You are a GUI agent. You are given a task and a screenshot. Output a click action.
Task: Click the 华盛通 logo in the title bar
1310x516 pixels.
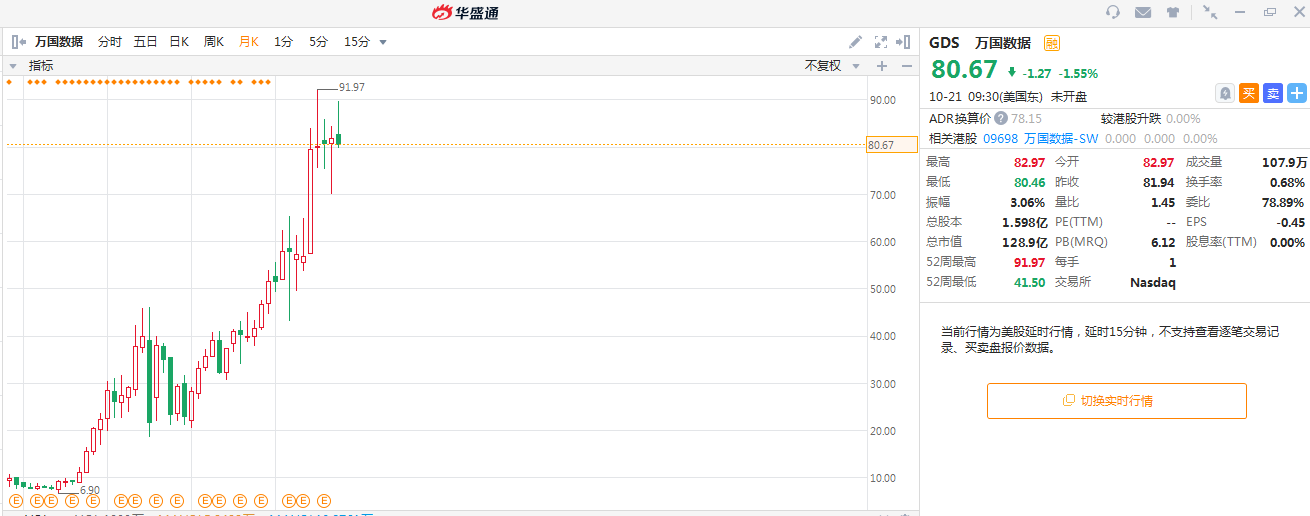click(x=465, y=13)
